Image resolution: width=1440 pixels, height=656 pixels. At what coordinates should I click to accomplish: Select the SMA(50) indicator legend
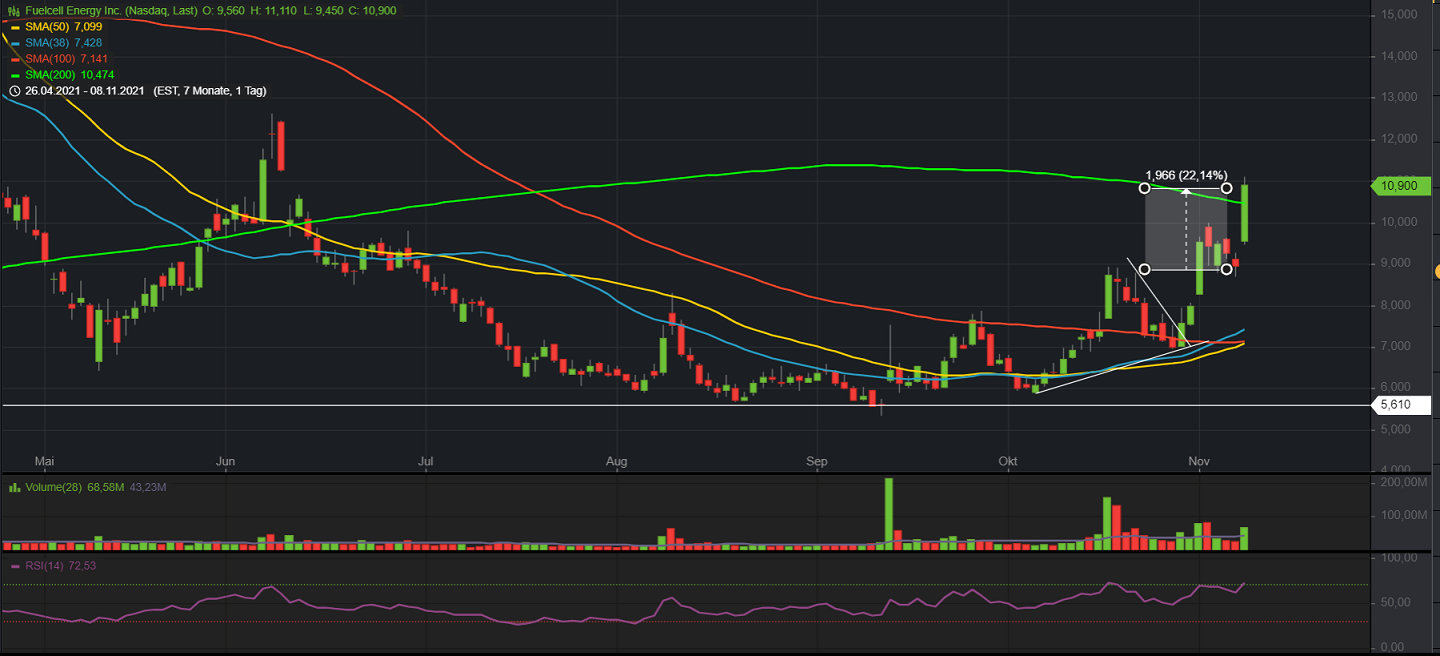click(48, 27)
